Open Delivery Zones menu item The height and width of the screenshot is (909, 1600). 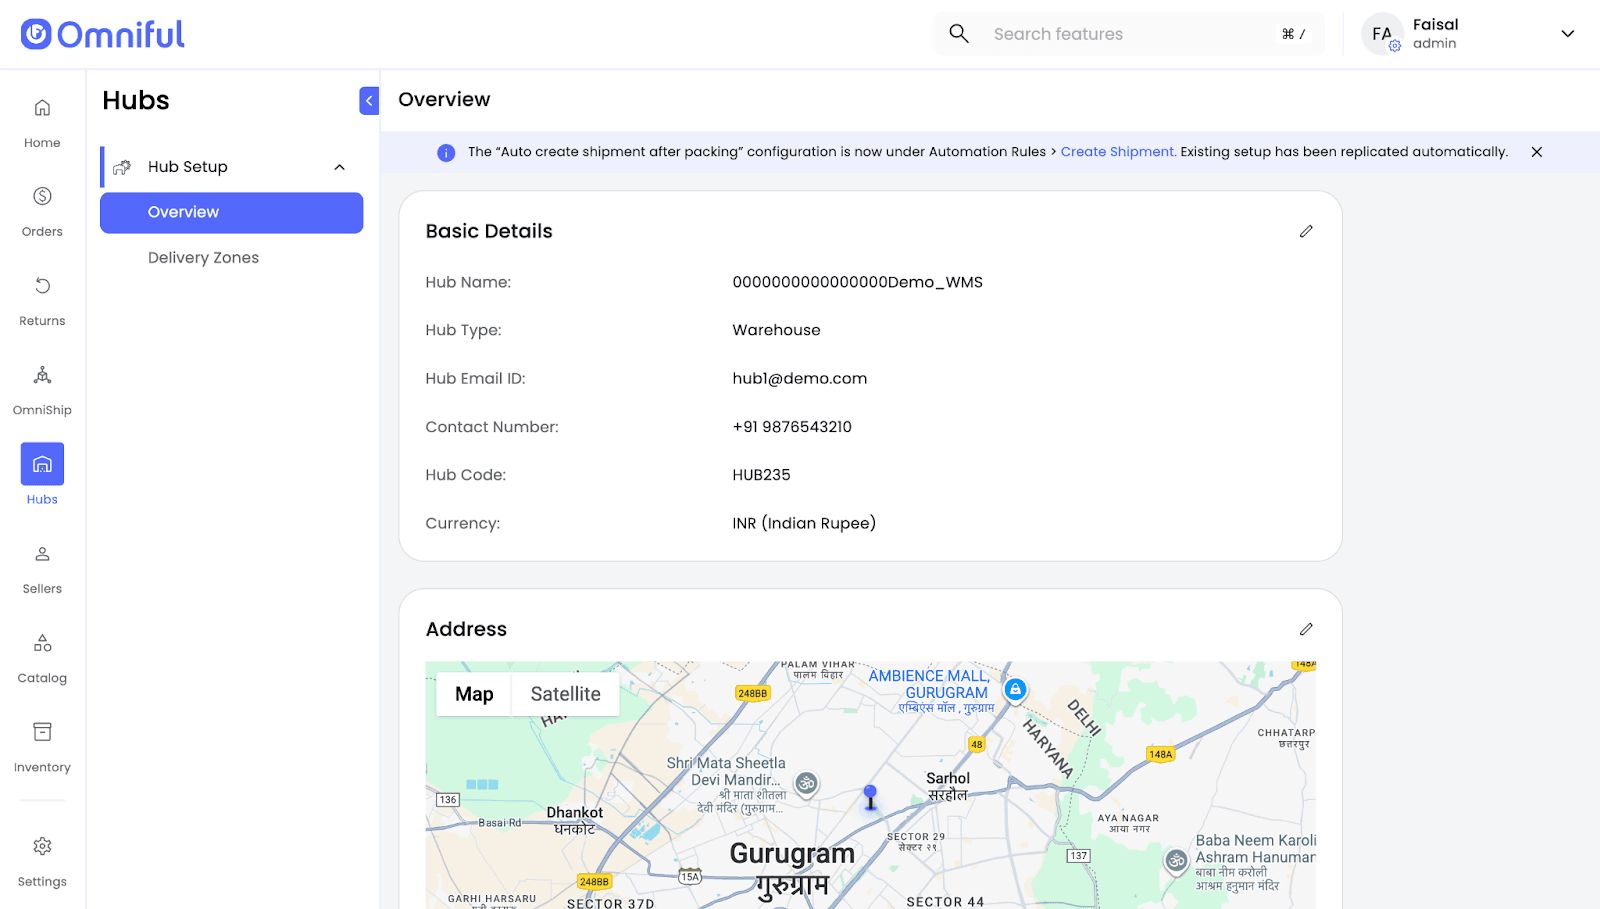pos(203,258)
